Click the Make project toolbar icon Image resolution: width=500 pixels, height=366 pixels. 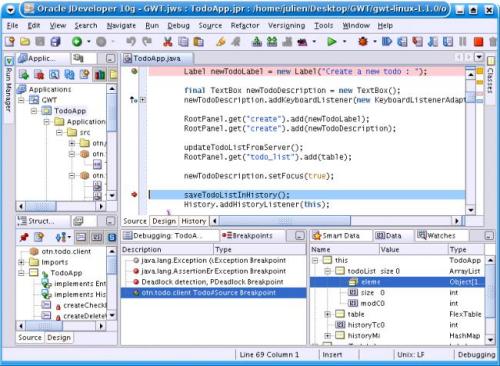click(x=257, y=42)
